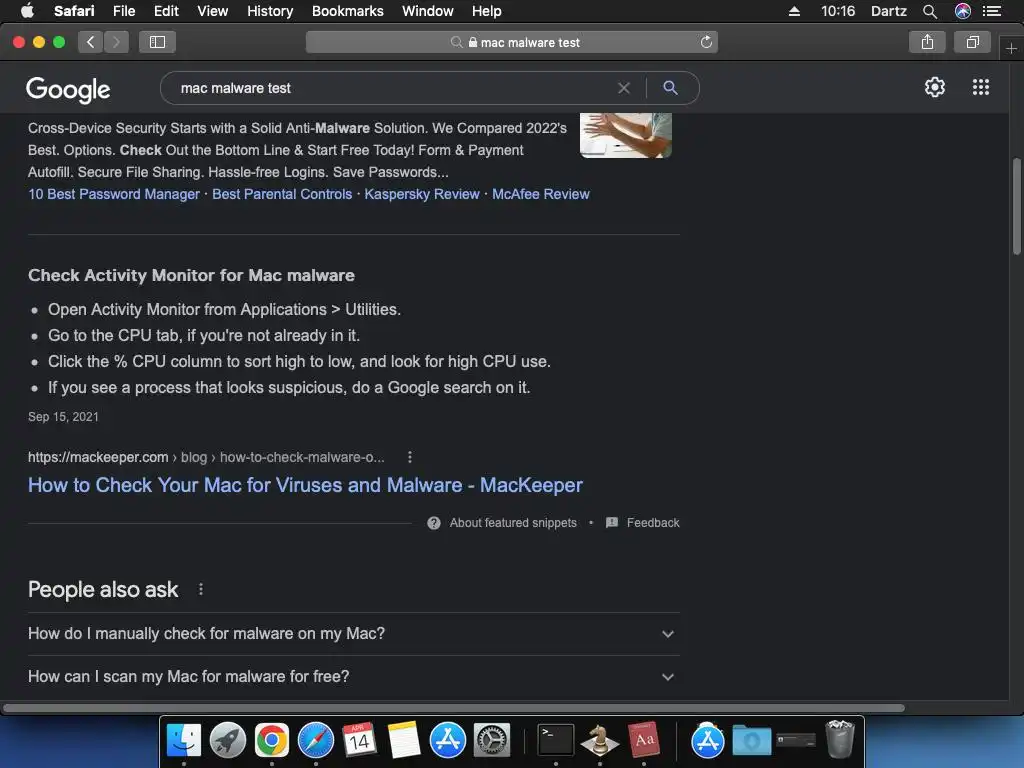Reload the page using the refresh icon
This screenshot has width=1024, height=768.
(706, 42)
